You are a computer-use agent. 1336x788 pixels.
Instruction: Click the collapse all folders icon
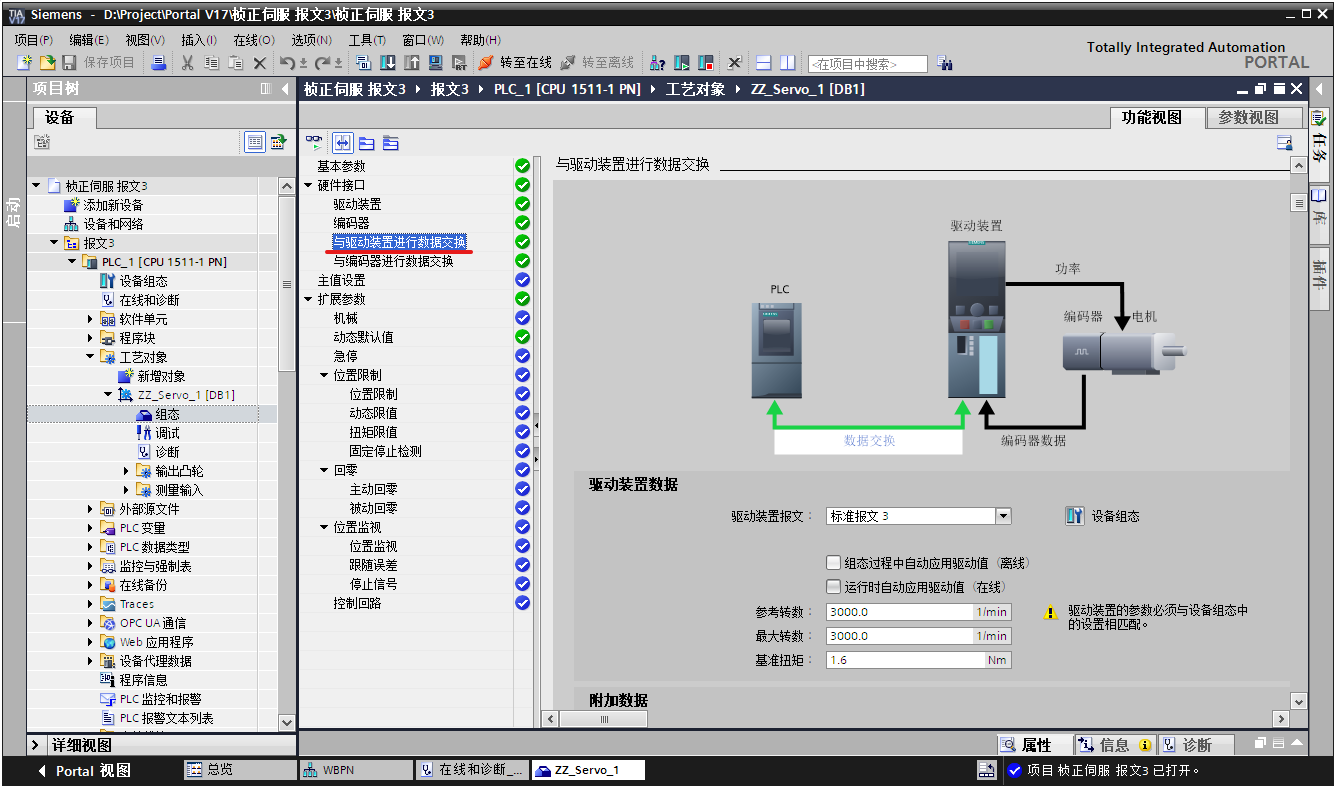(367, 143)
